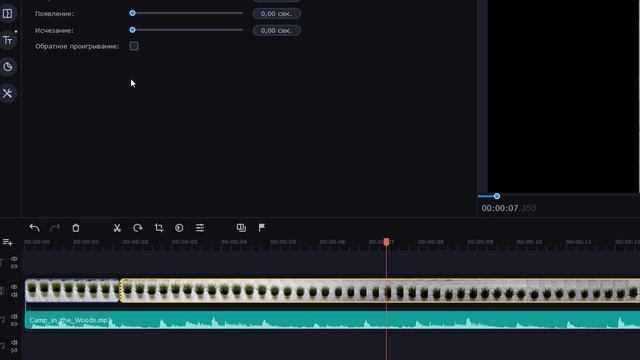The image size is (640, 360).
Task: Open the More Tools tab
Action: pos(8,93)
